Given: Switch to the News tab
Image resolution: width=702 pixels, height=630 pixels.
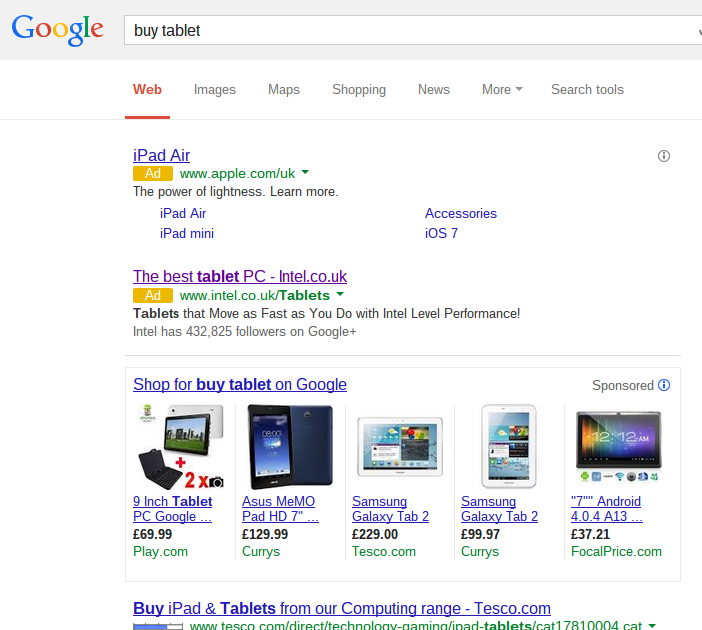Looking at the screenshot, I should (434, 90).
